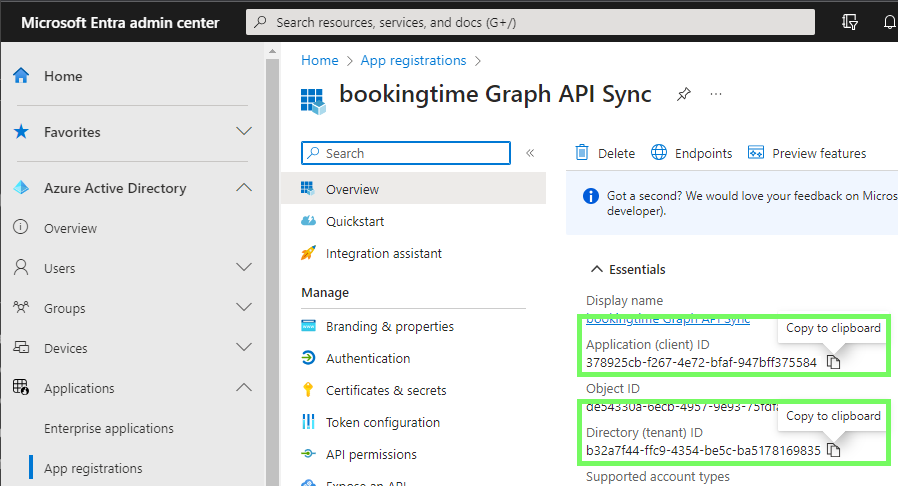898x486 pixels.
Task: Collapse the Applications section chevron
Action: [x=244, y=388]
